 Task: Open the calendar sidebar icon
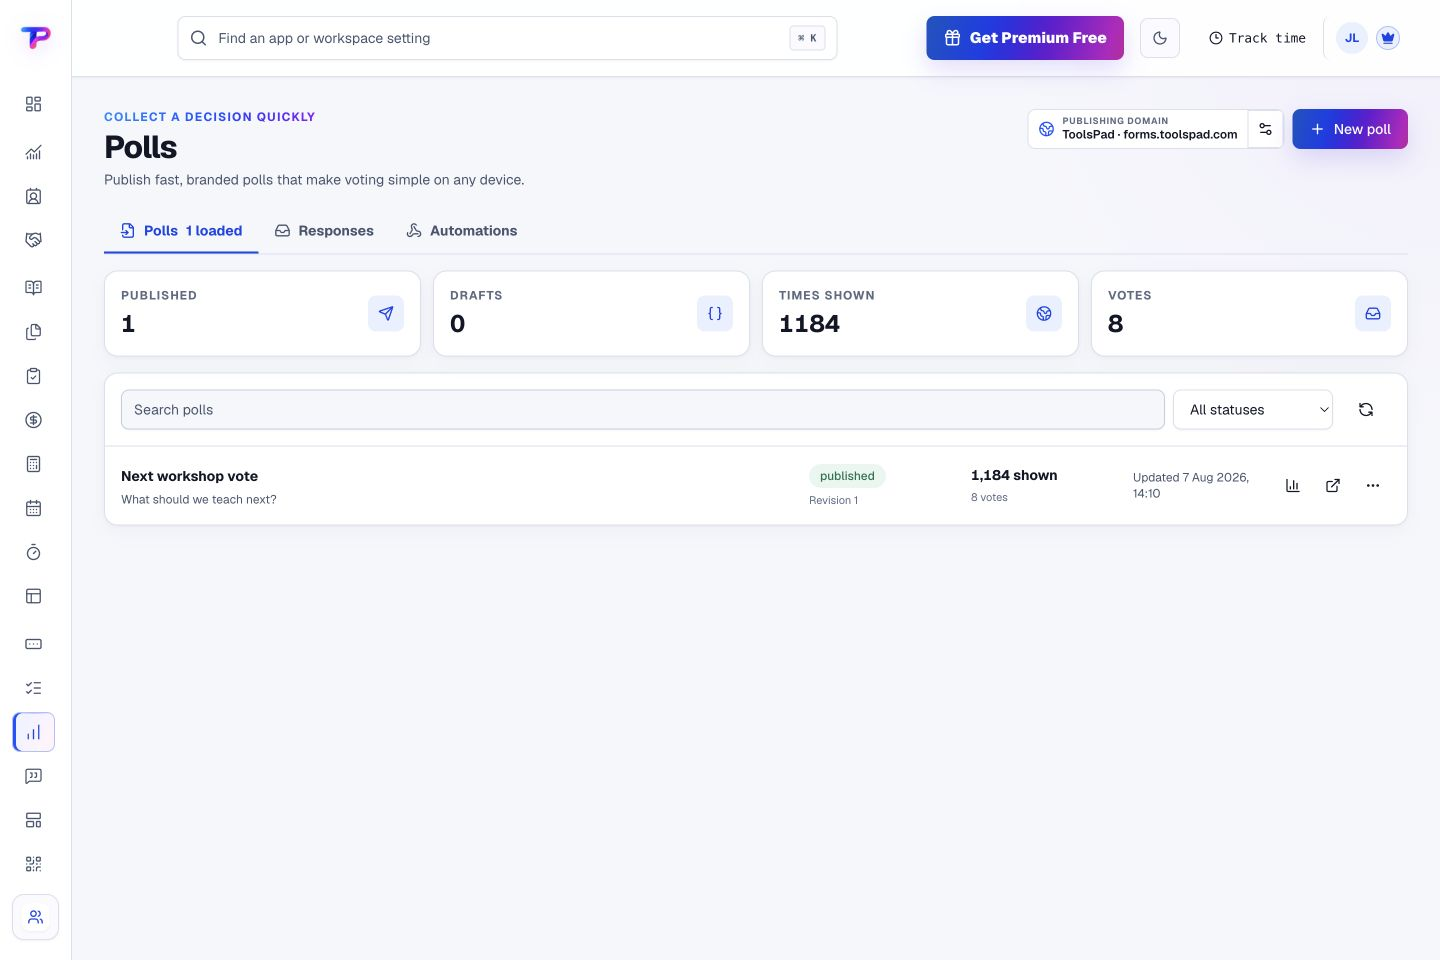pyautogui.click(x=33, y=508)
